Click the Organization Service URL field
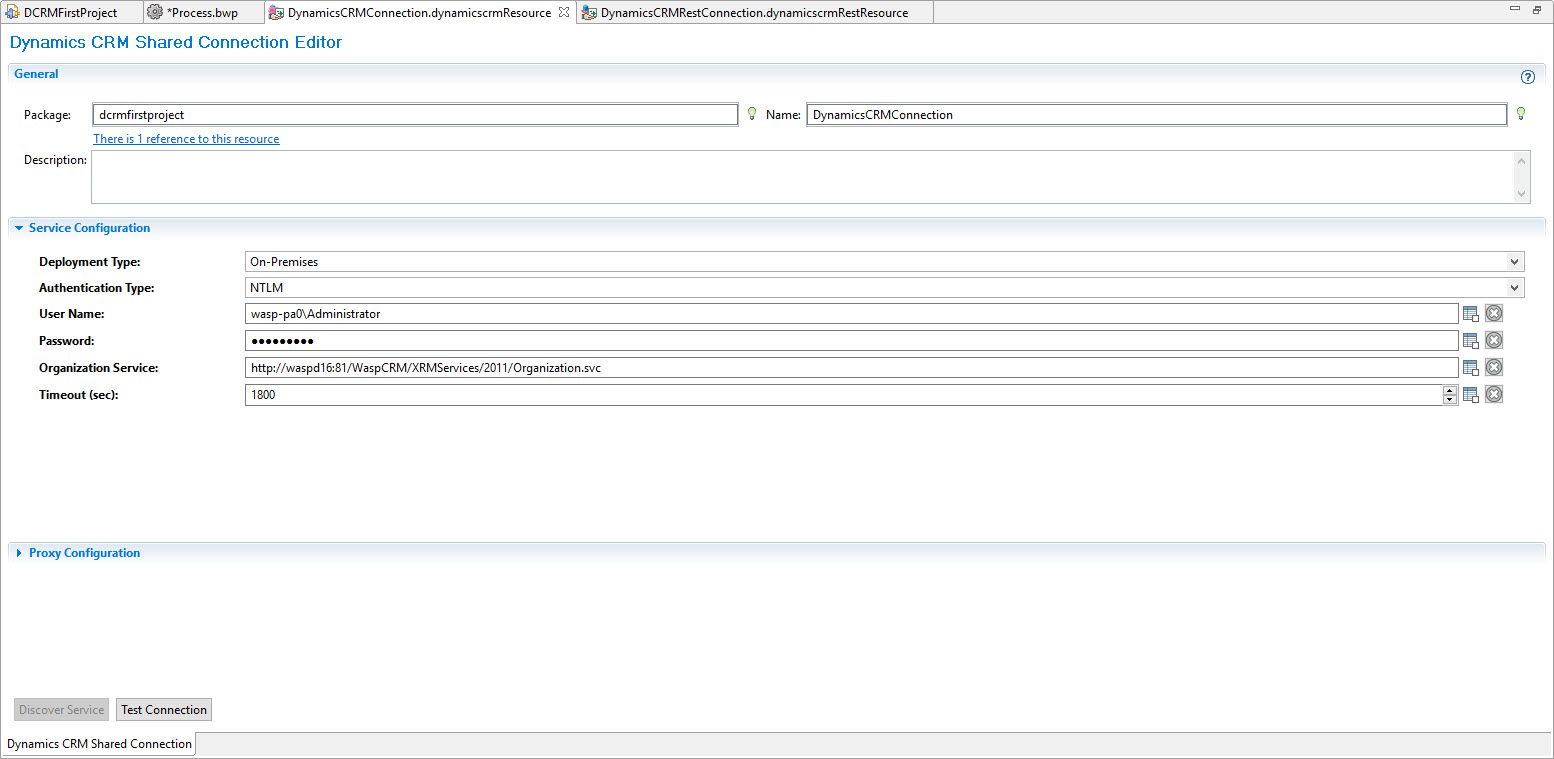 tap(851, 368)
